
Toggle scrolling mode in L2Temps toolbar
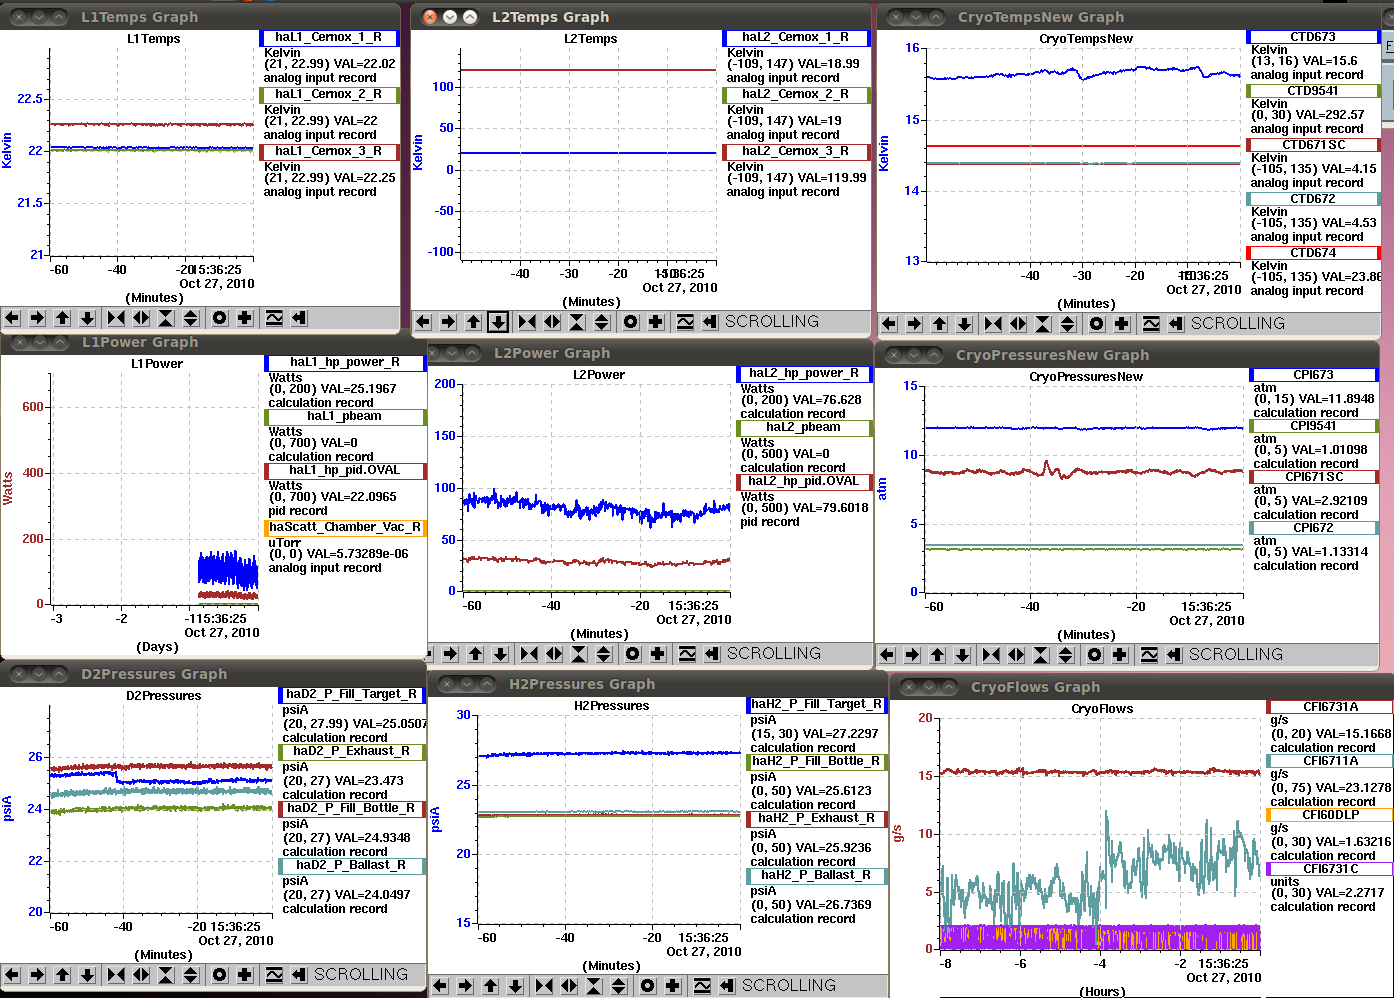click(x=710, y=322)
